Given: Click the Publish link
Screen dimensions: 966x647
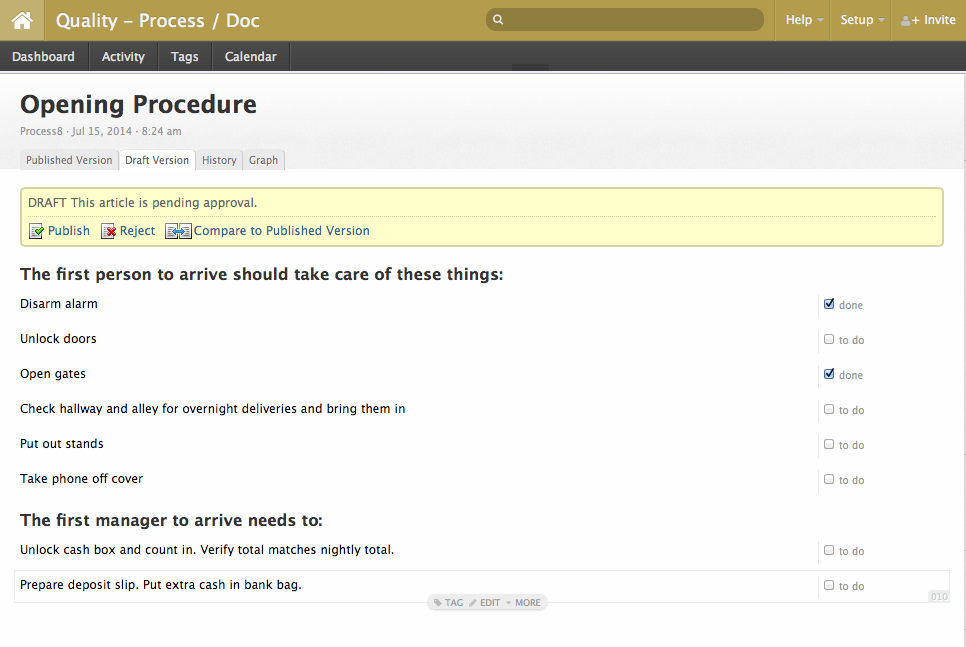Looking at the screenshot, I should click(69, 231).
